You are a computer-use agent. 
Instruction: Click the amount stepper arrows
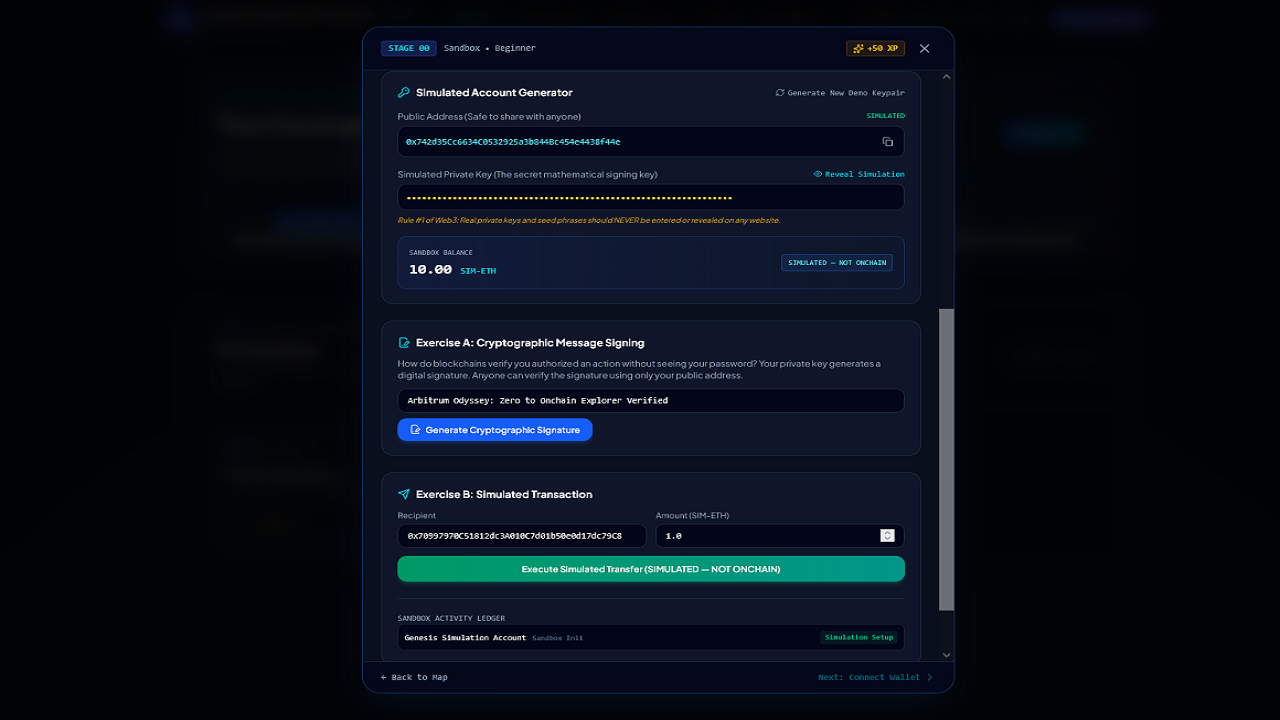(x=887, y=536)
